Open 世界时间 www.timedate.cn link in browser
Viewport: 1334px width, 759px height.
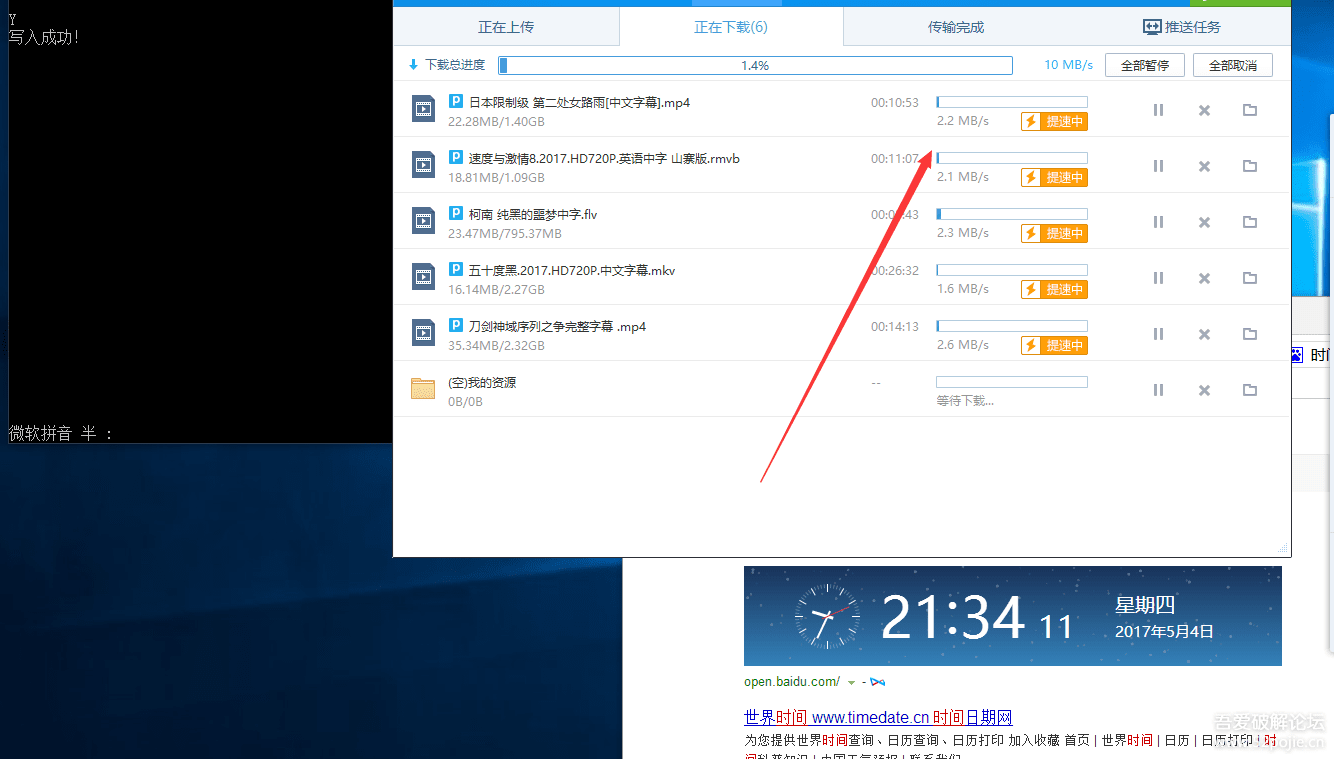(x=878, y=717)
